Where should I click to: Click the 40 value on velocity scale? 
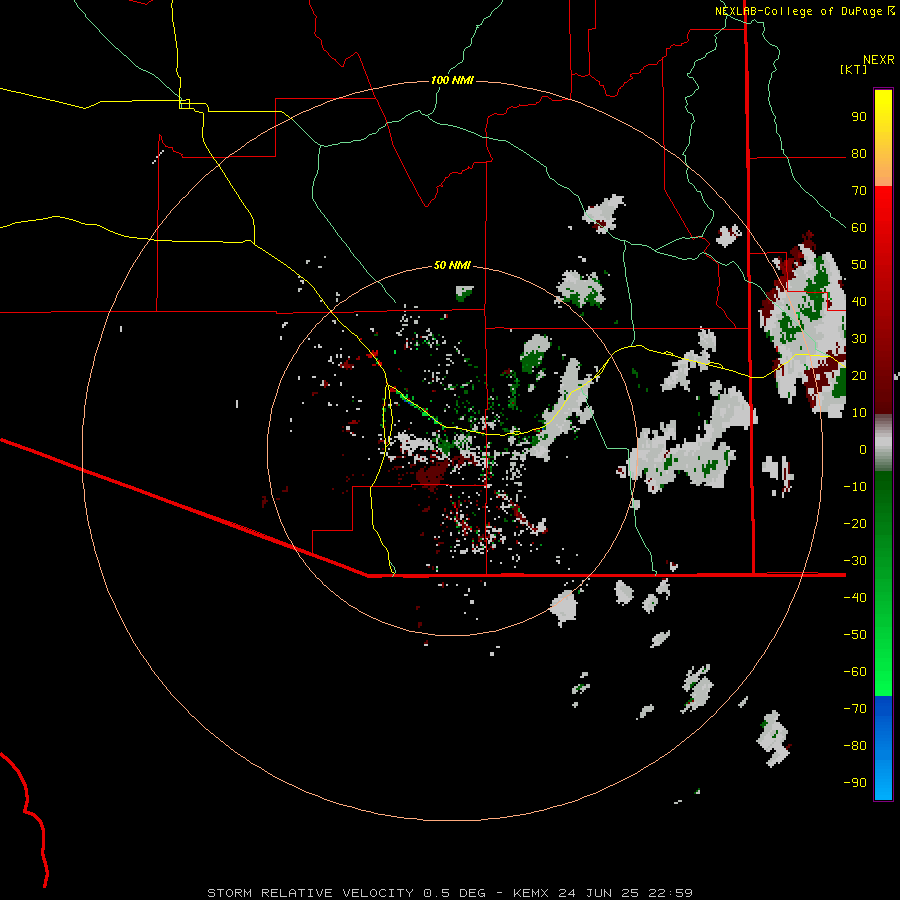click(x=859, y=301)
